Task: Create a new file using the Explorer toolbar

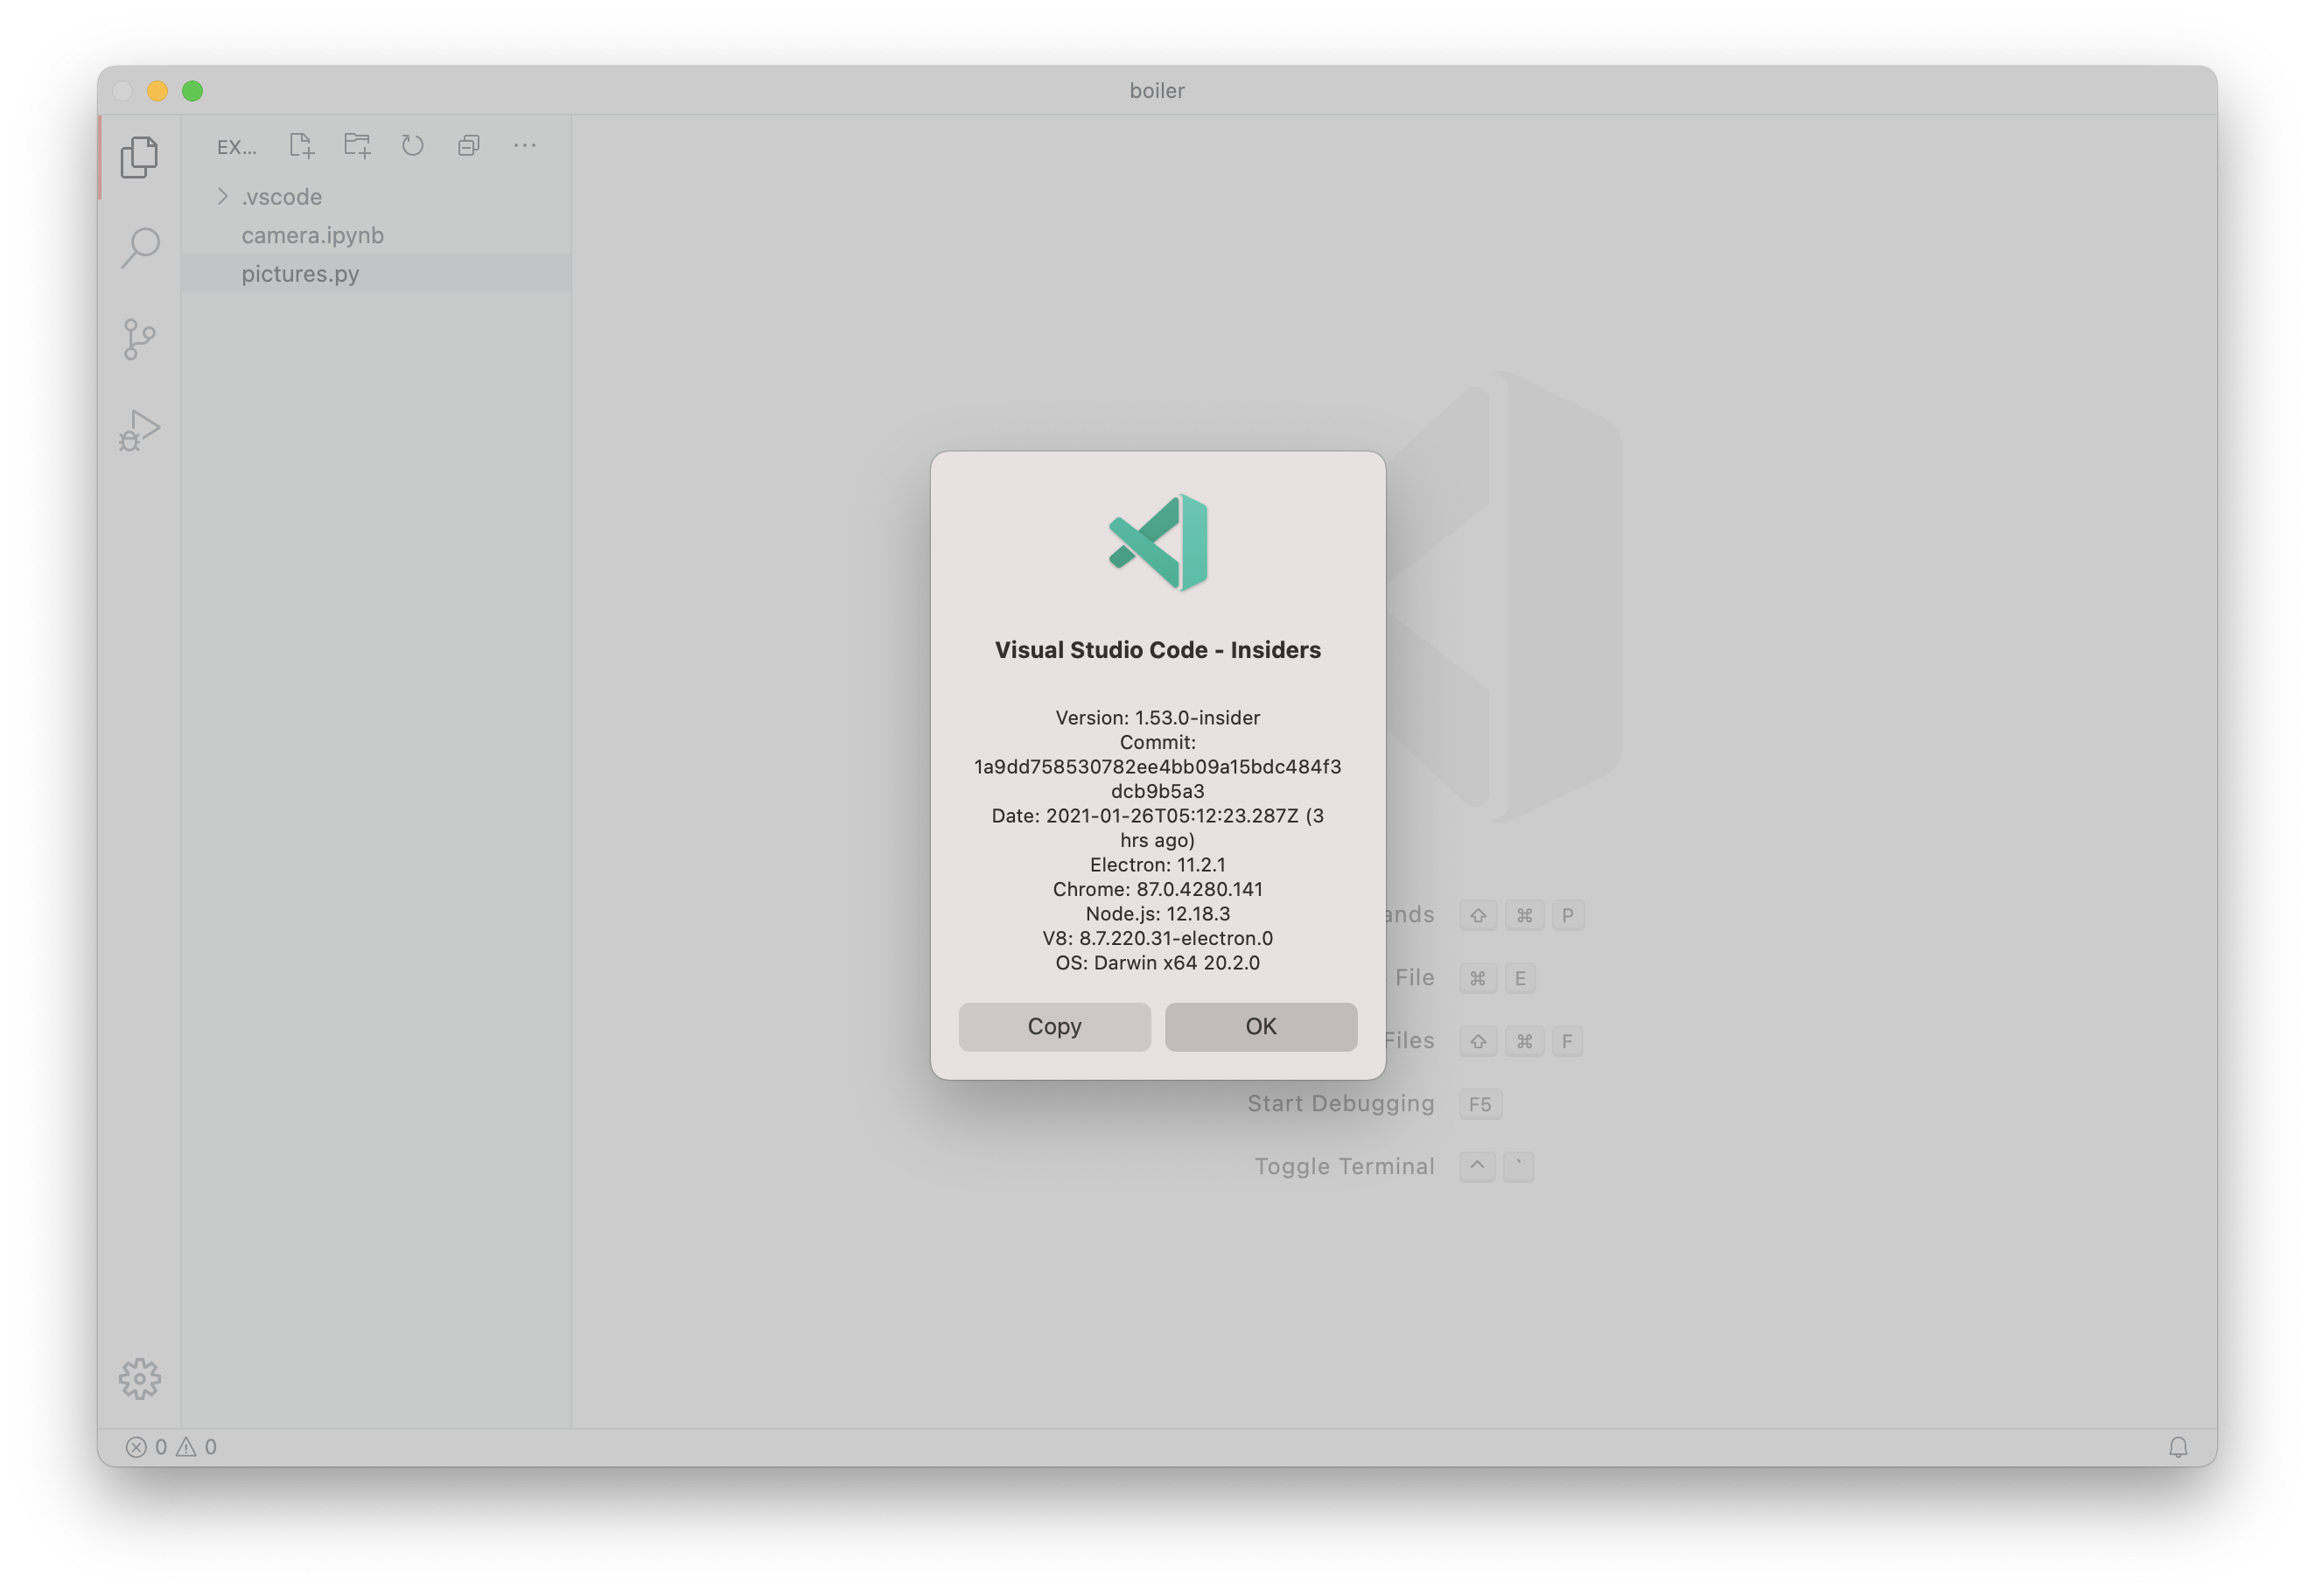Action: pos(301,145)
